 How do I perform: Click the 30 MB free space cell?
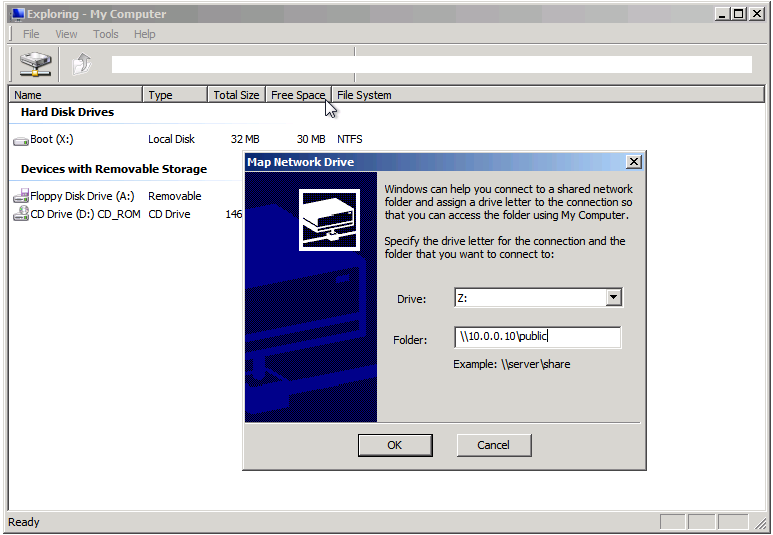pyautogui.click(x=311, y=140)
